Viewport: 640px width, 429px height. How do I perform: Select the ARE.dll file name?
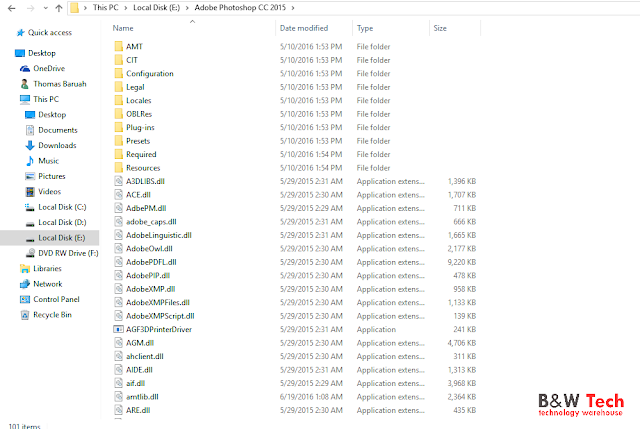[x=138, y=410]
